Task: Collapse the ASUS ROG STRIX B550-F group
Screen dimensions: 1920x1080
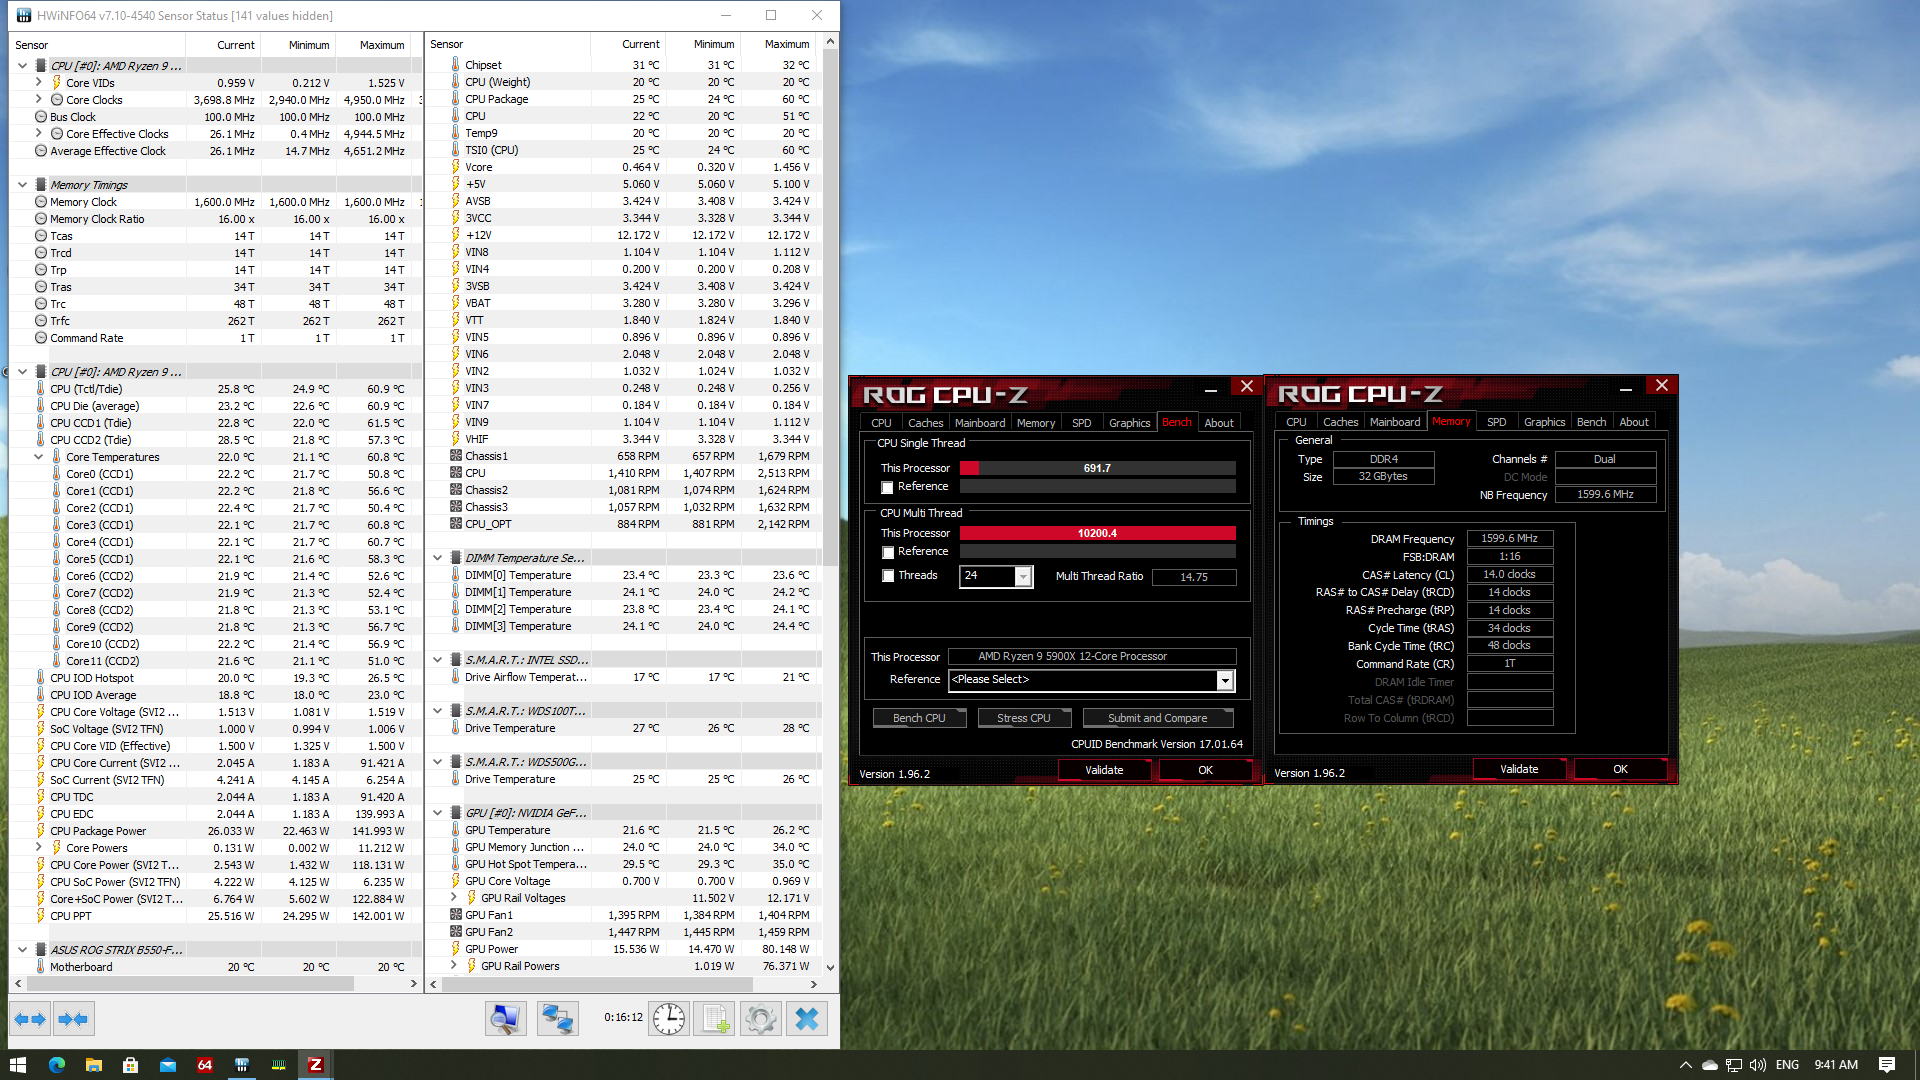Action: [x=22, y=950]
